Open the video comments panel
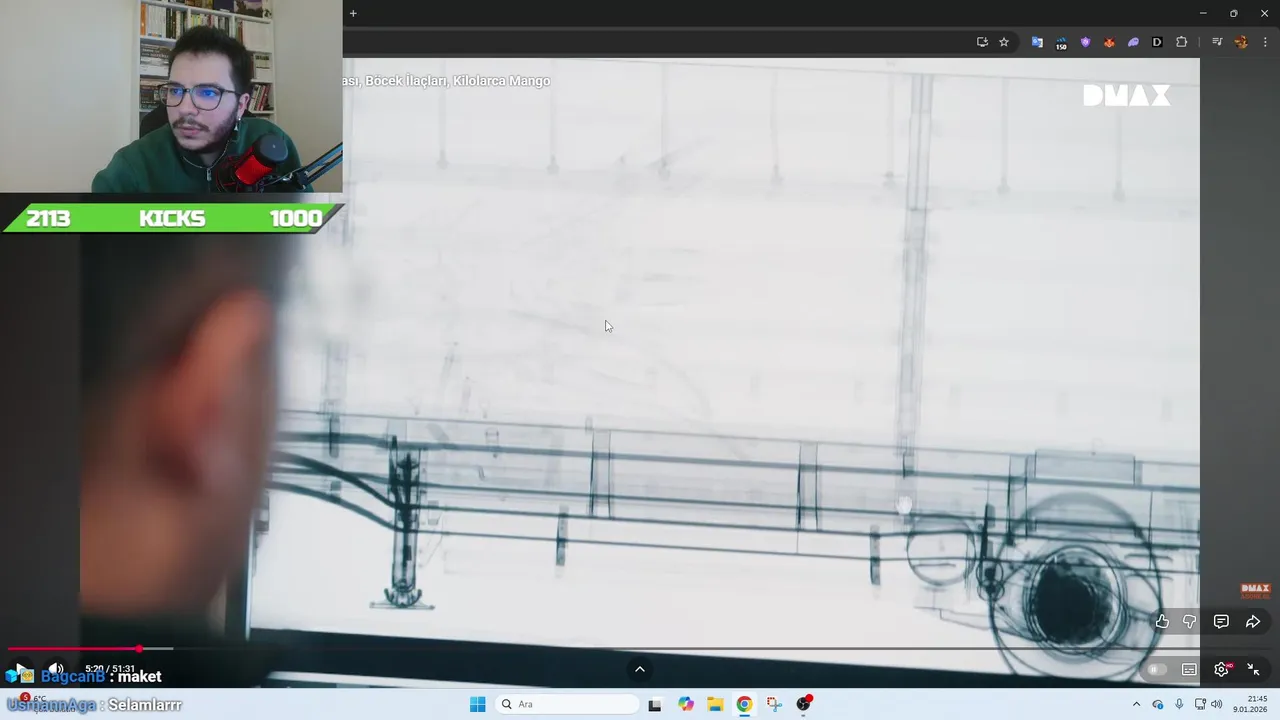 coord(1221,622)
